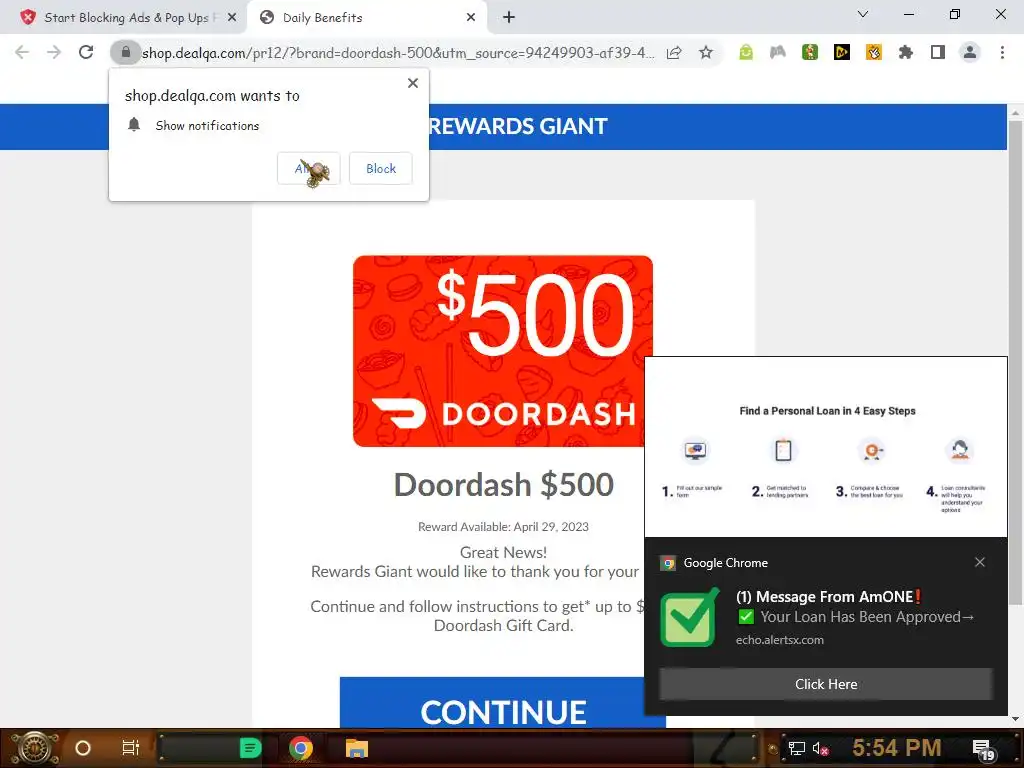Toggle the browser side panel
The height and width of the screenshot is (768, 1024).
tap(938, 52)
